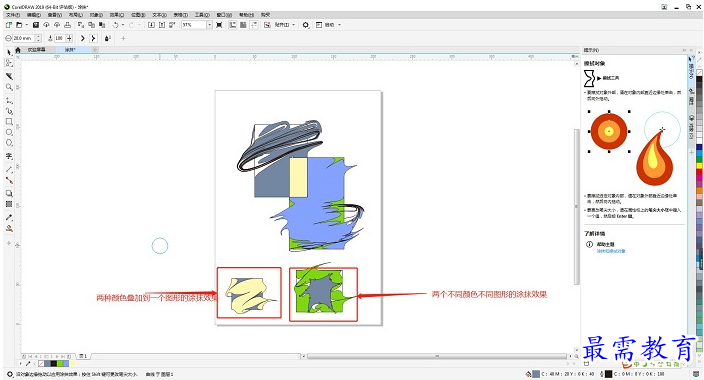Click the Save floppy disk icon
The height and width of the screenshot is (380, 704).
pyautogui.click(x=36, y=25)
